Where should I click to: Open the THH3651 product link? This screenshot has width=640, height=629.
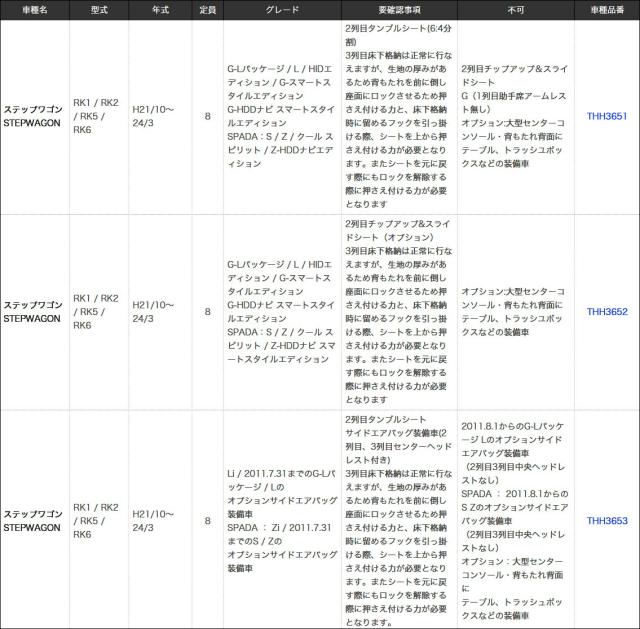(x=607, y=116)
